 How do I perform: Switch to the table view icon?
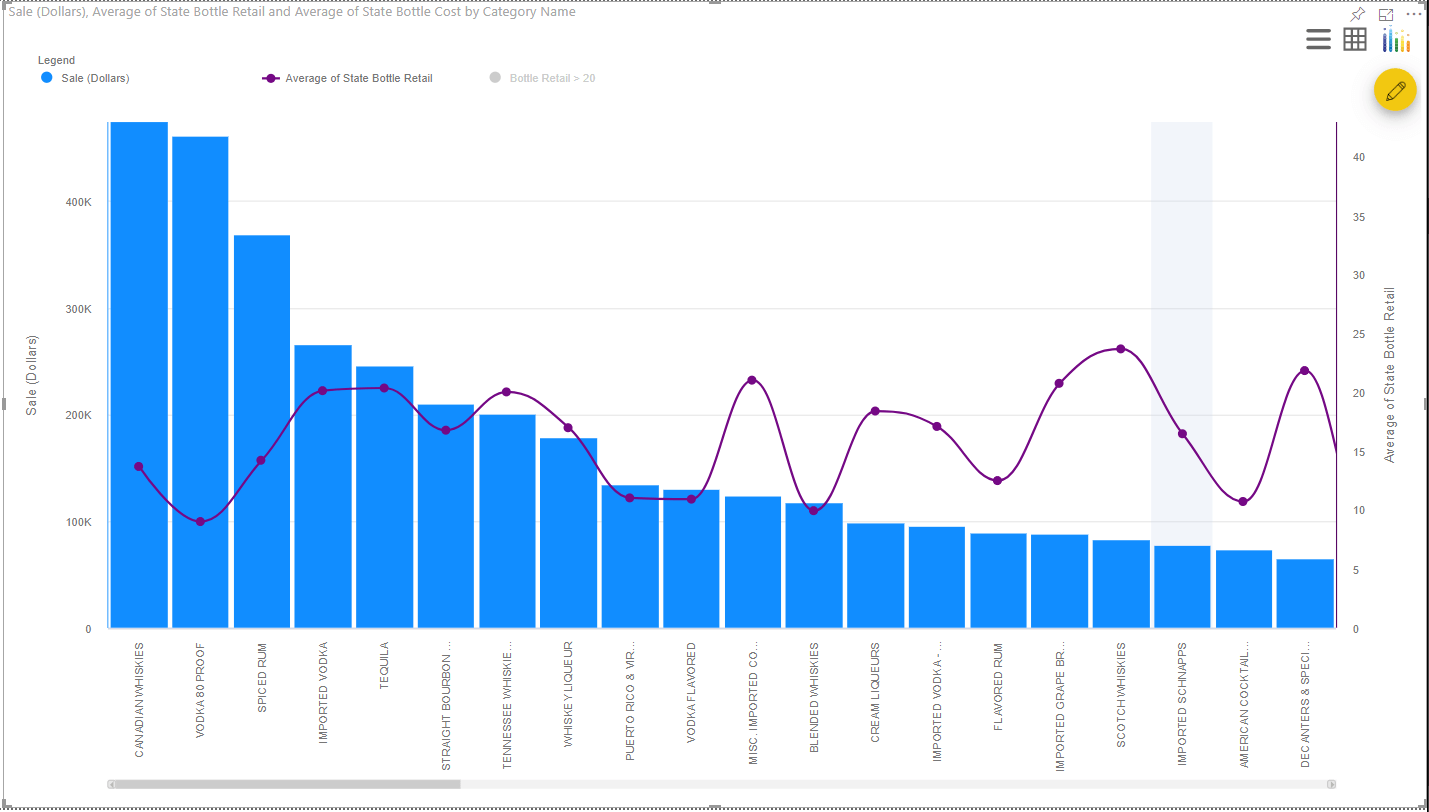pyautogui.click(x=1355, y=39)
